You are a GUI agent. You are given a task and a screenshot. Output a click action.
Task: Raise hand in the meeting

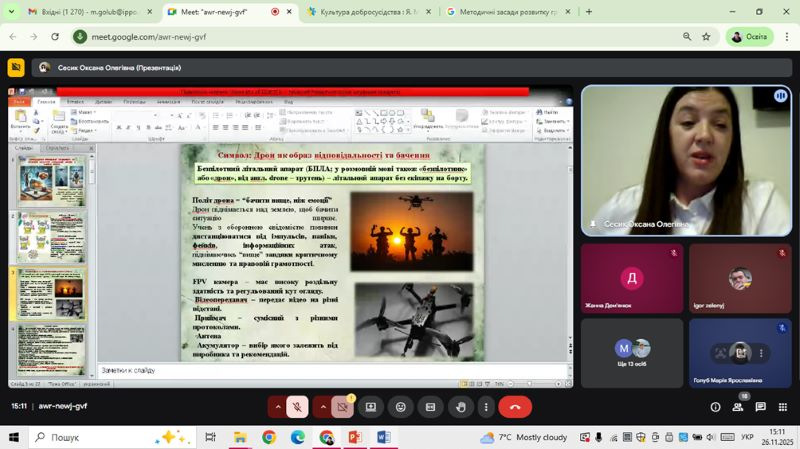tap(461, 407)
